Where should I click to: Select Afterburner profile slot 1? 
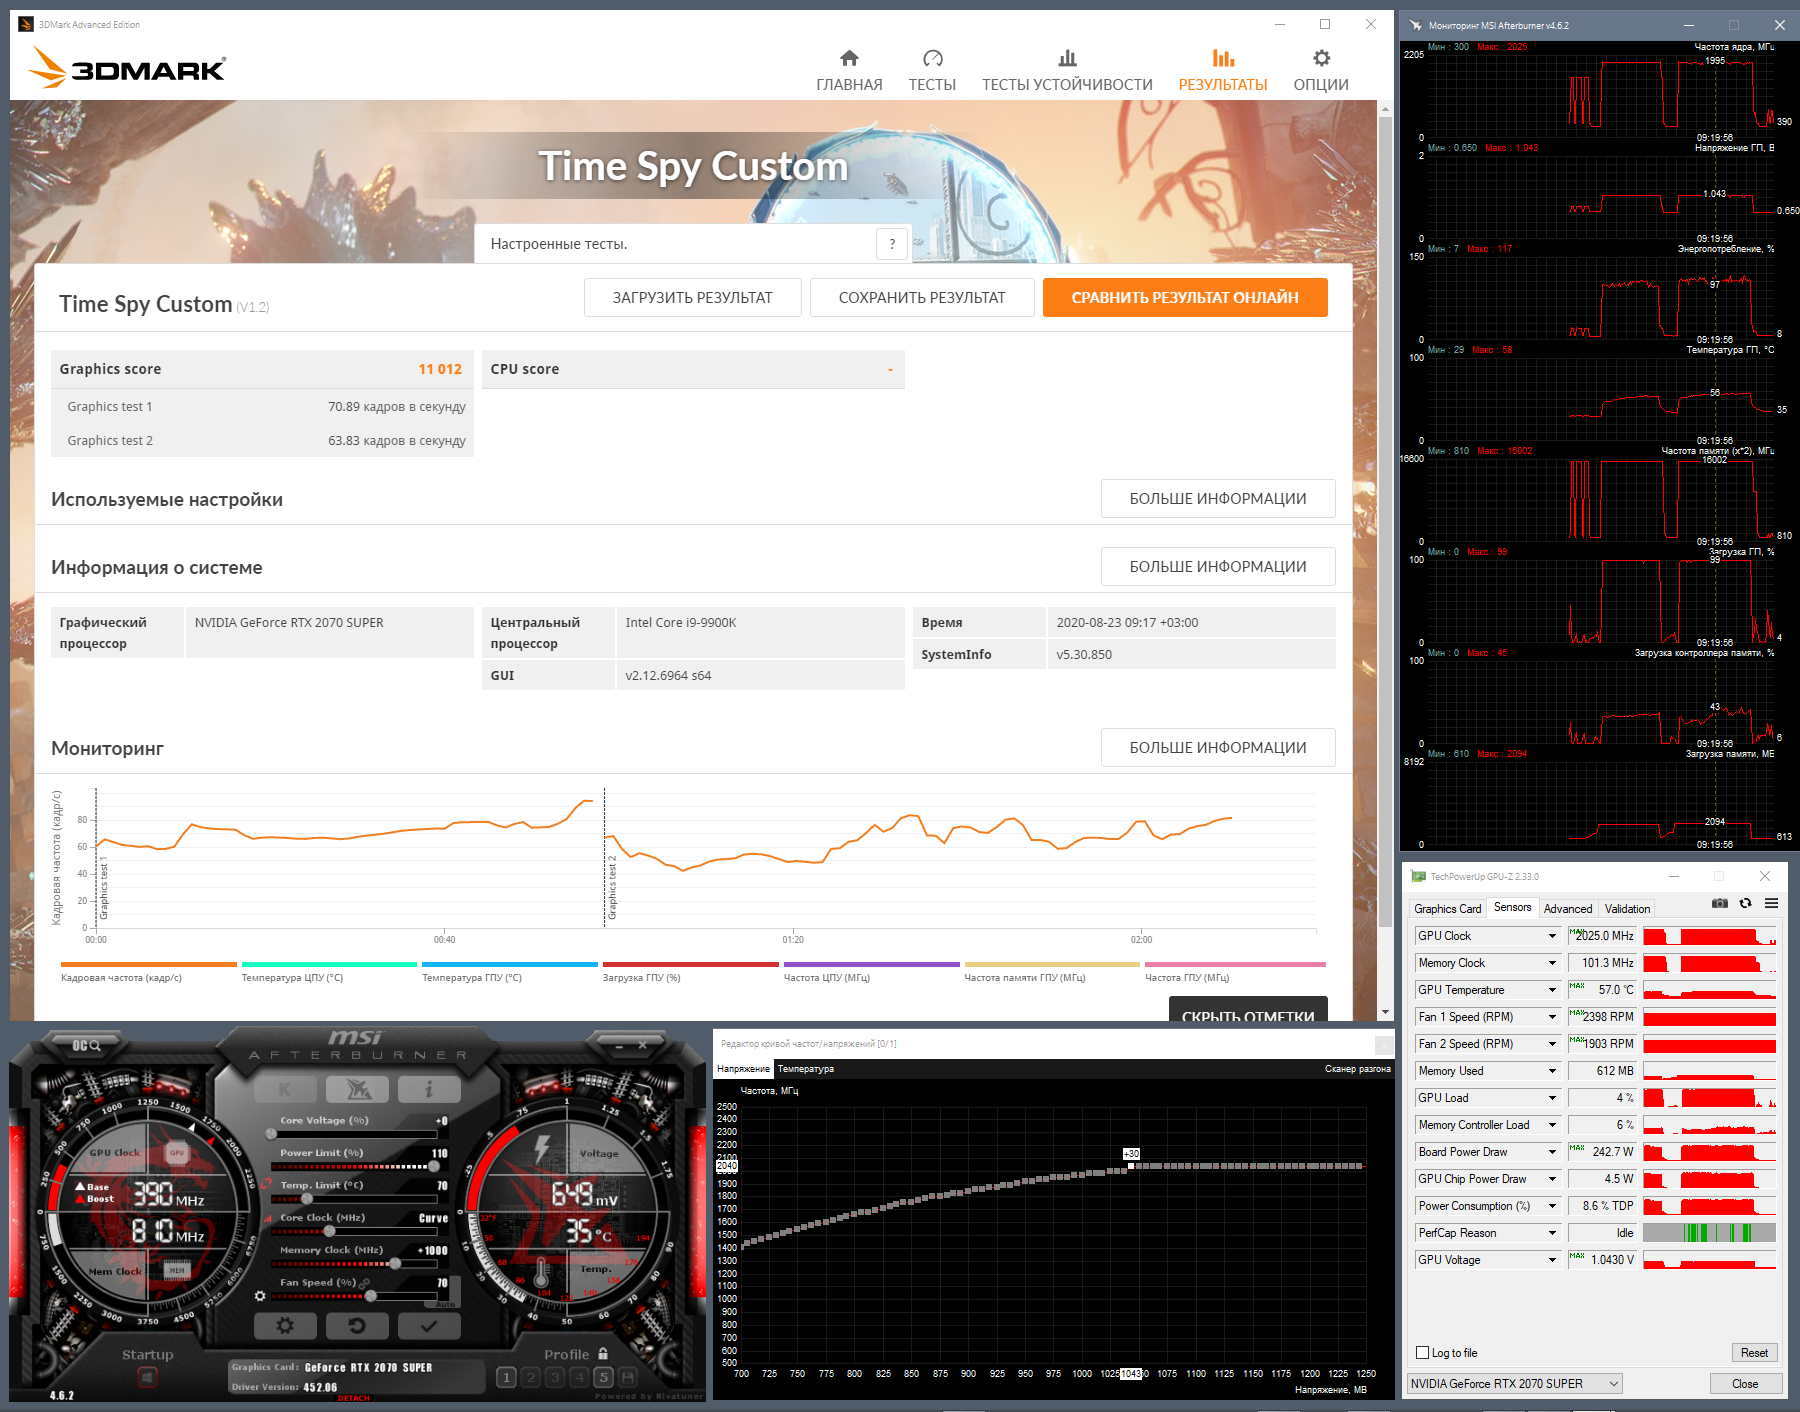(x=507, y=1378)
